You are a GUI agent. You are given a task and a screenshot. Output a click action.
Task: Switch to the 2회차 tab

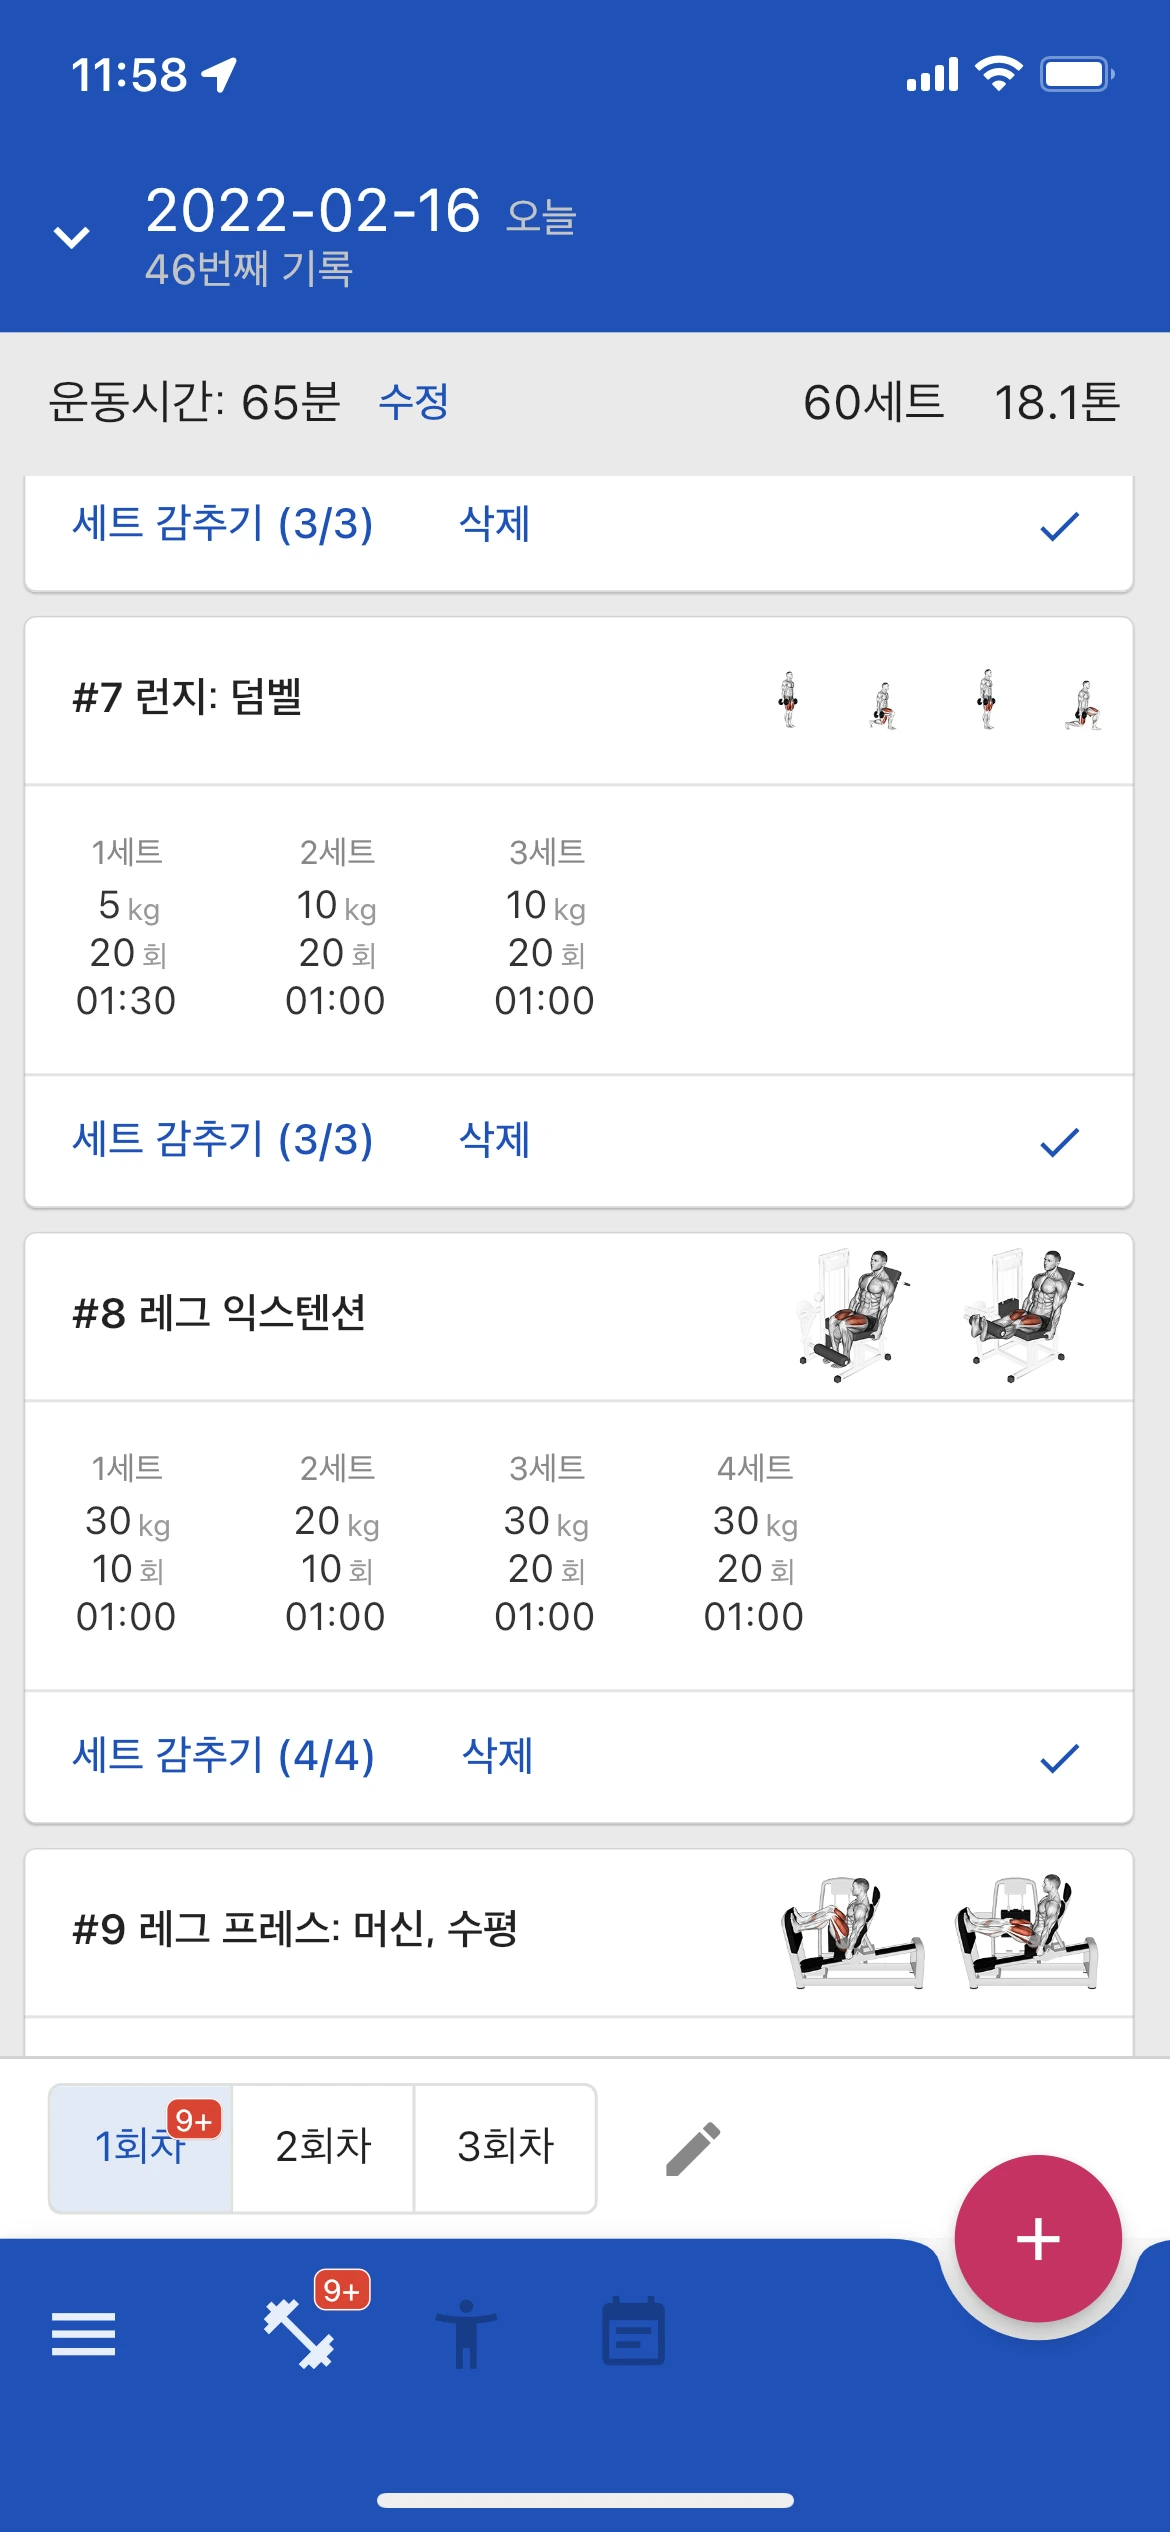(x=323, y=2147)
